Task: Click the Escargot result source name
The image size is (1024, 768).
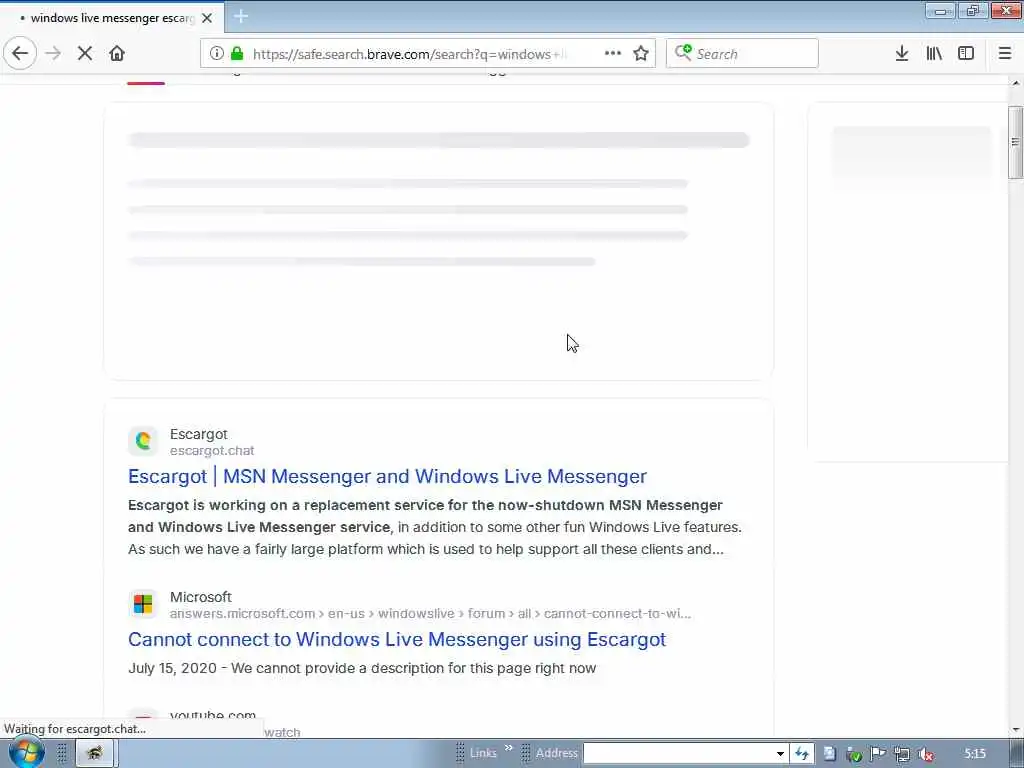Action: [199, 434]
